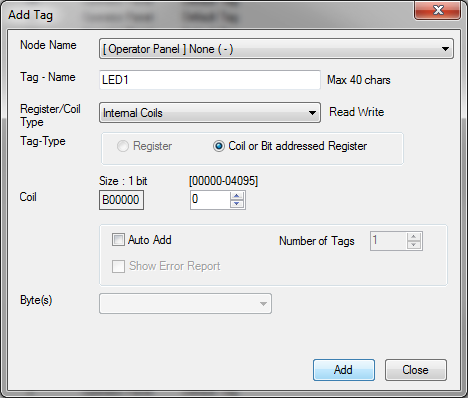Open the Node Name dropdown
The height and width of the screenshot is (398, 468).
tap(276, 49)
